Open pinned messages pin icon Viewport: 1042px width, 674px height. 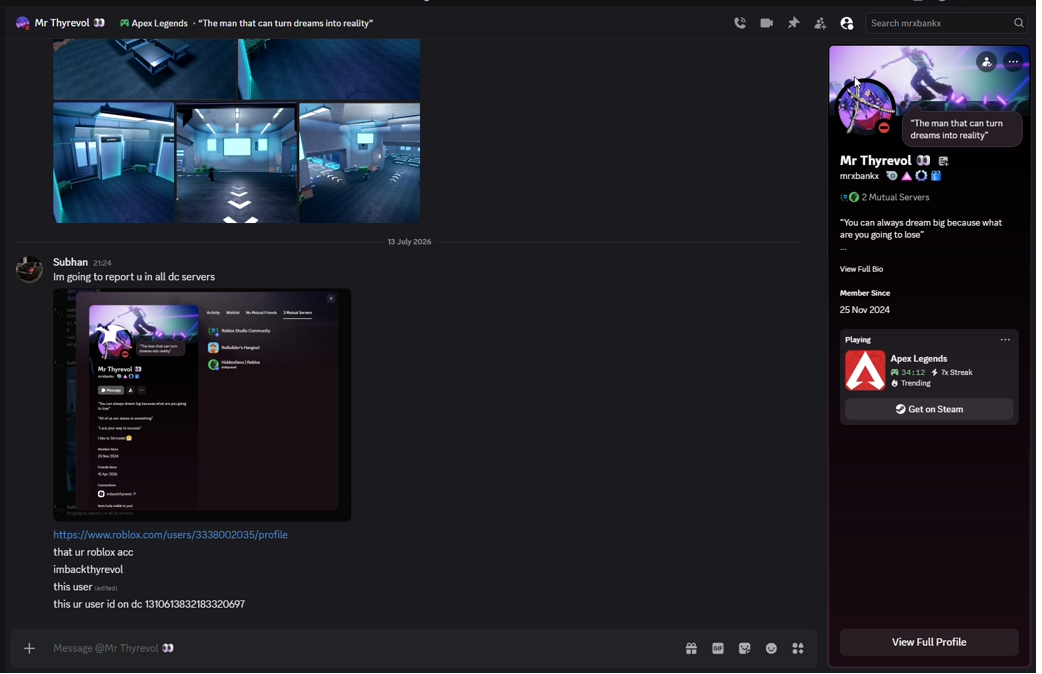pos(793,23)
